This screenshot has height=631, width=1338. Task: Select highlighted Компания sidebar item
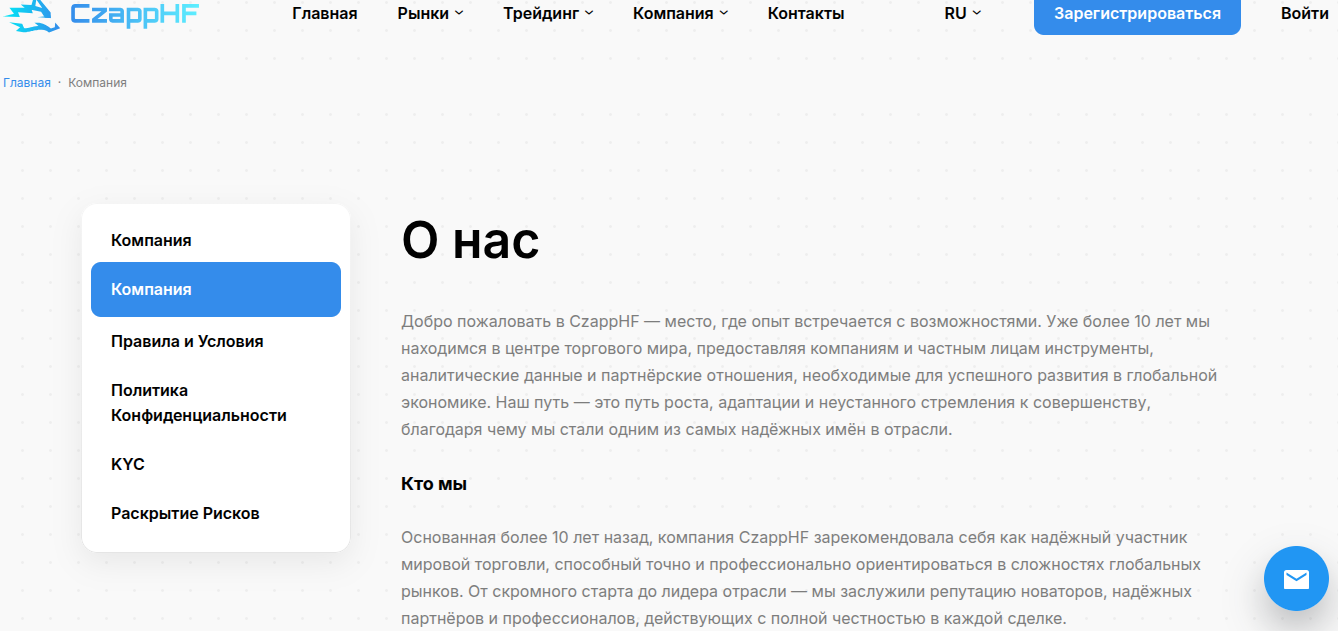(x=216, y=289)
